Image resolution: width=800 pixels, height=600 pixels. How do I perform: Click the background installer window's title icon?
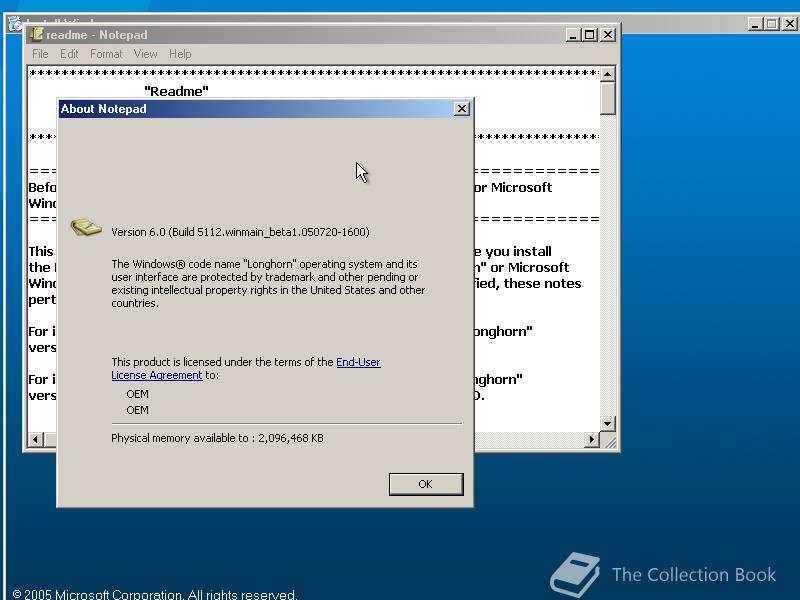[15, 23]
